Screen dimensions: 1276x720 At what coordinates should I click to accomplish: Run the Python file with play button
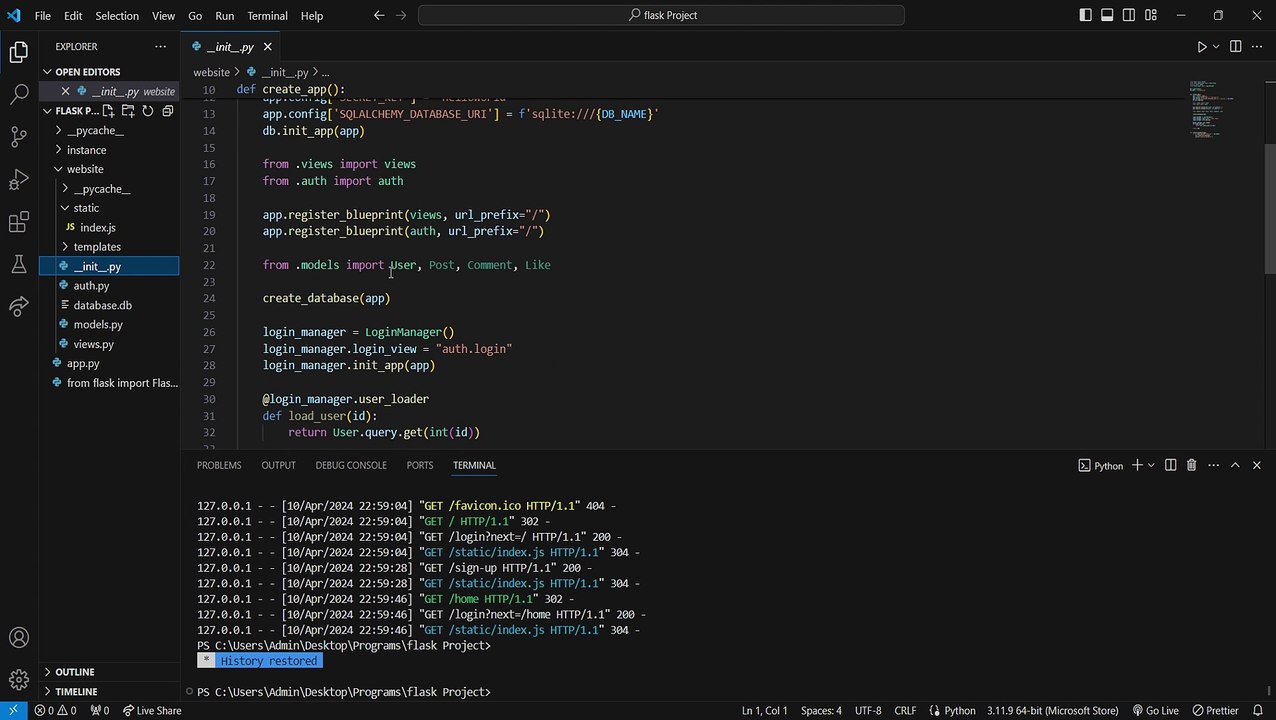(x=1202, y=47)
